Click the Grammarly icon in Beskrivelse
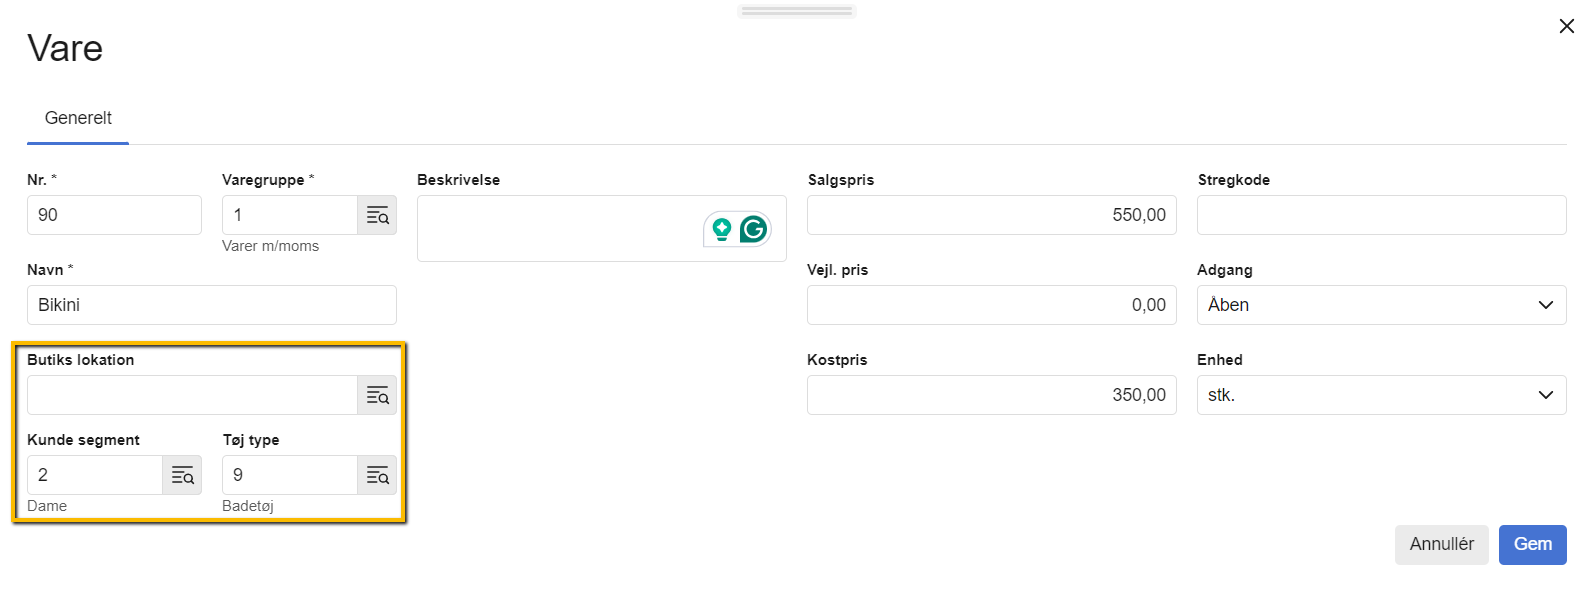The image size is (1593, 590). point(754,229)
